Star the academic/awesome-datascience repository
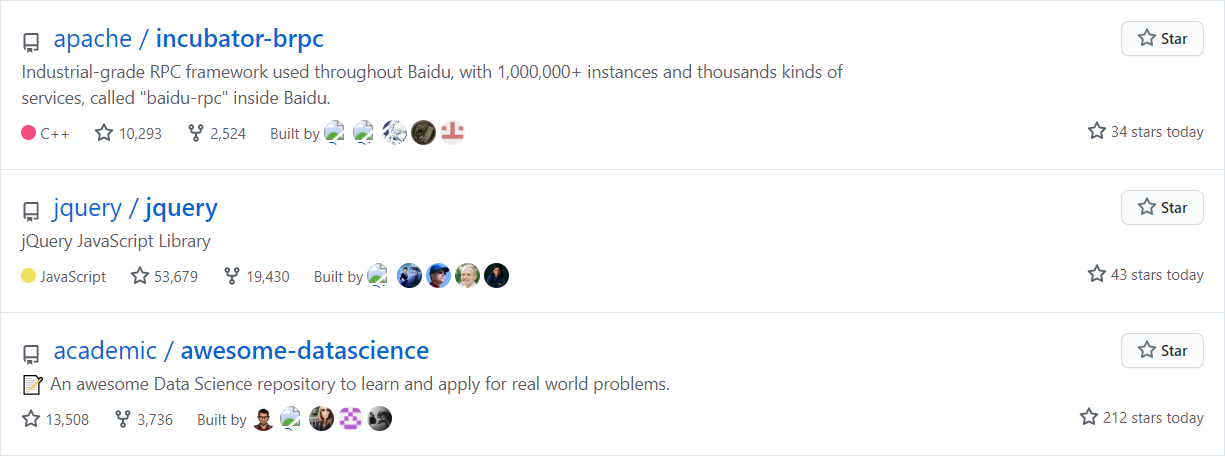Viewport: 1225px width, 456px height. [1162, 351]
